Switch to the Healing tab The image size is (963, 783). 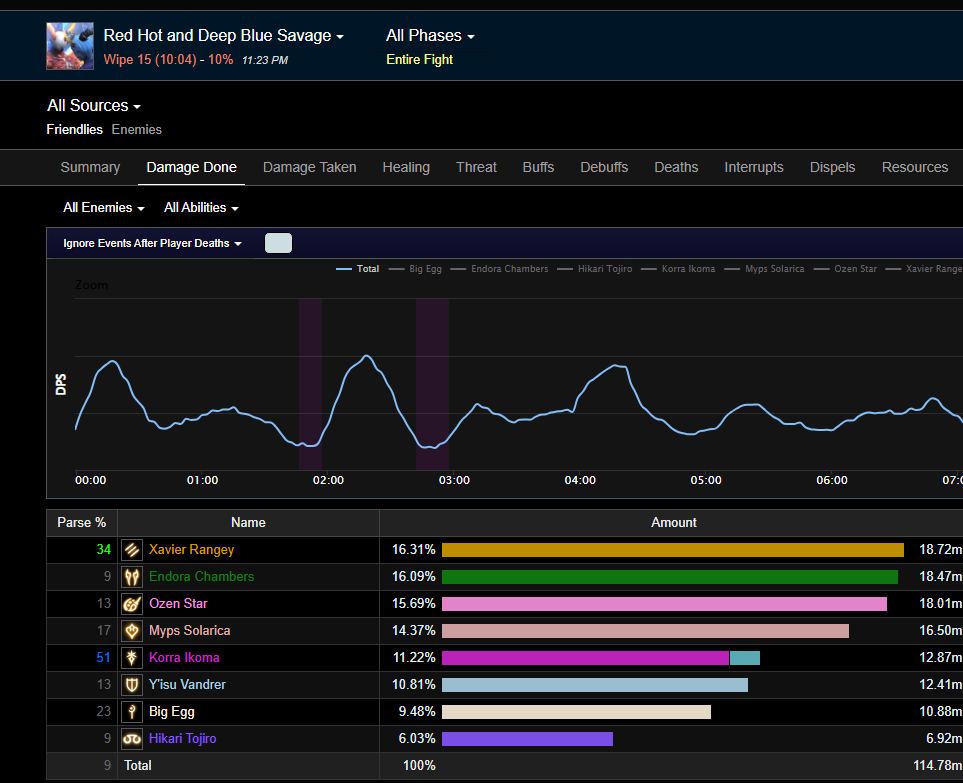pyautogui.click(x=406, y=168)
